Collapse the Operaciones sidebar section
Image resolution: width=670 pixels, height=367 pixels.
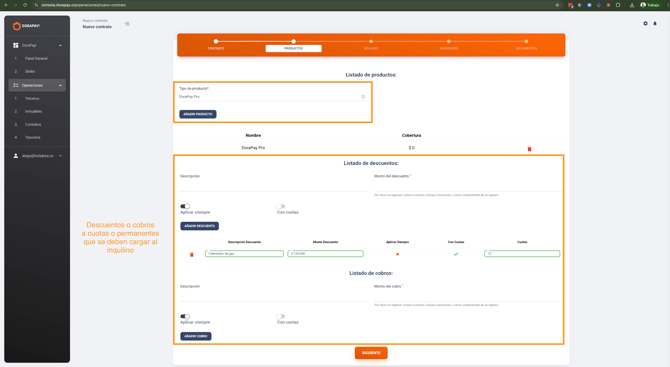click(x=60, y=85)
